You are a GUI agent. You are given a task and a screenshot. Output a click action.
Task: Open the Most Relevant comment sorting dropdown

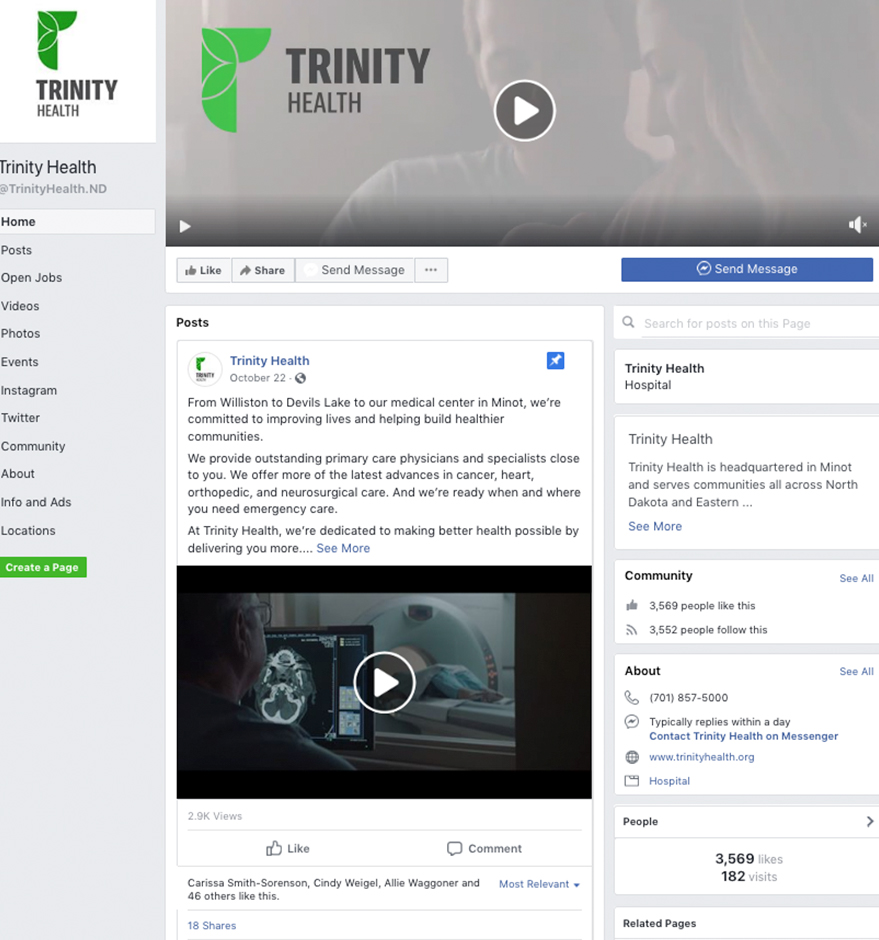539,884
